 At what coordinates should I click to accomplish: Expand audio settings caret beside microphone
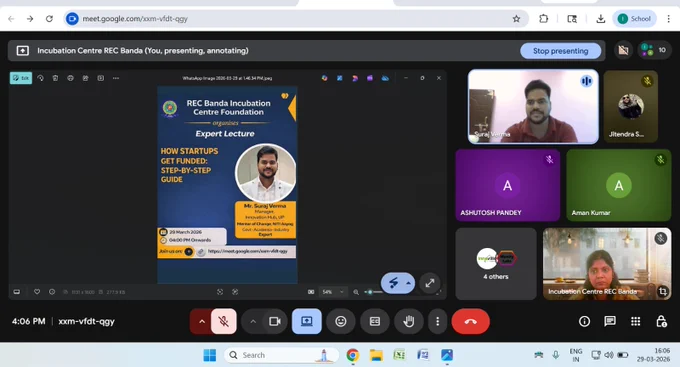point(202,321)
